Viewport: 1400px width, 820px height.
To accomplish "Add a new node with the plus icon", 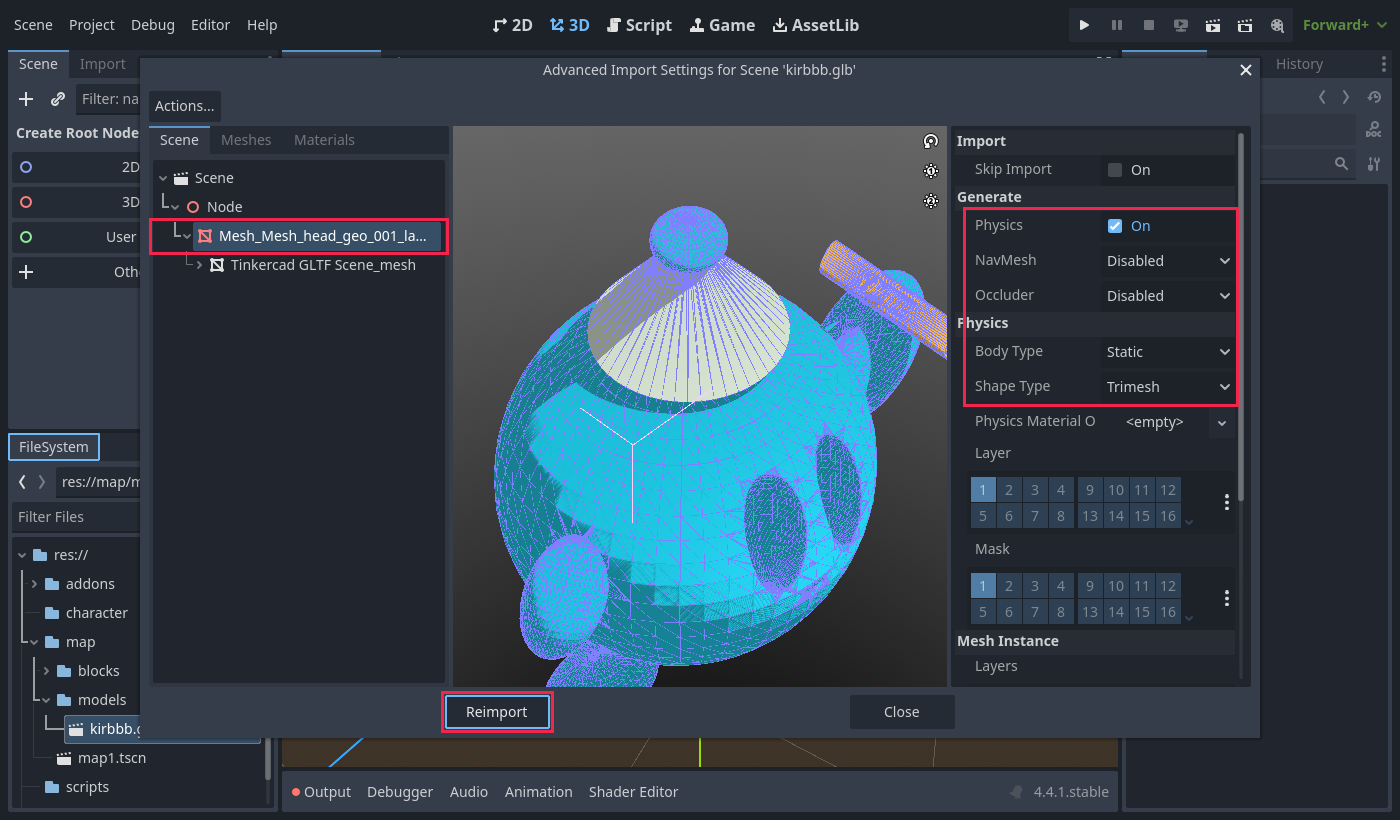I will (27, 99).
